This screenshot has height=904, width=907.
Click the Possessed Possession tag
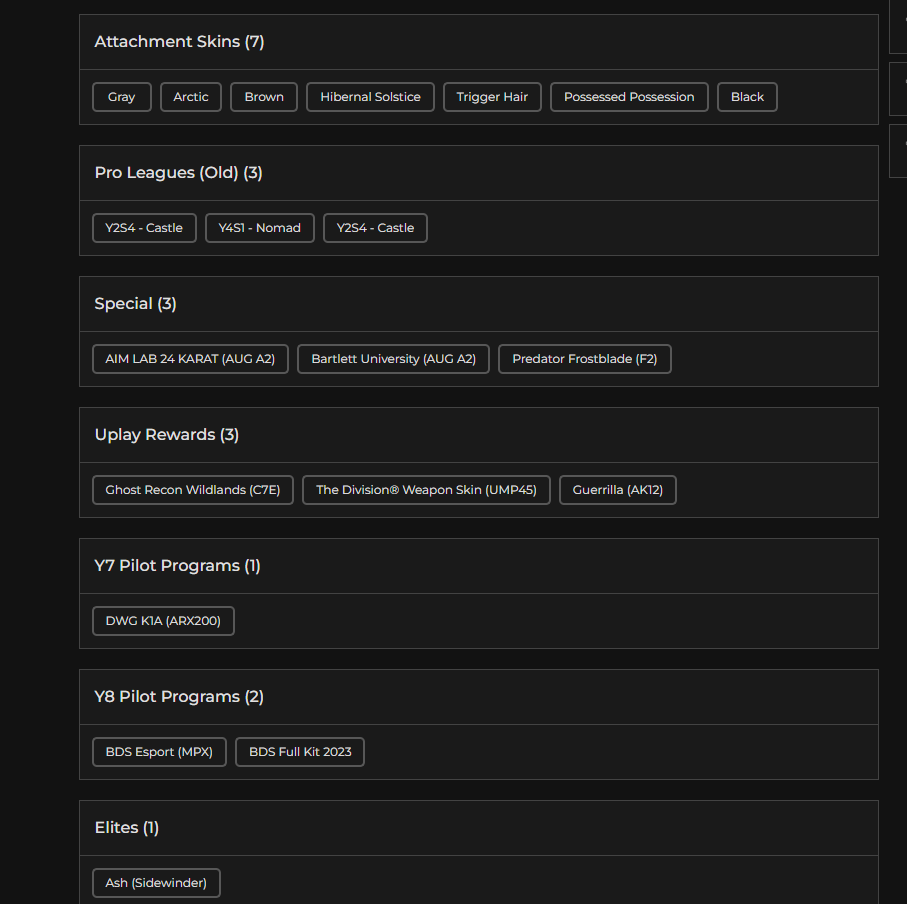click(x=629, y=97)
